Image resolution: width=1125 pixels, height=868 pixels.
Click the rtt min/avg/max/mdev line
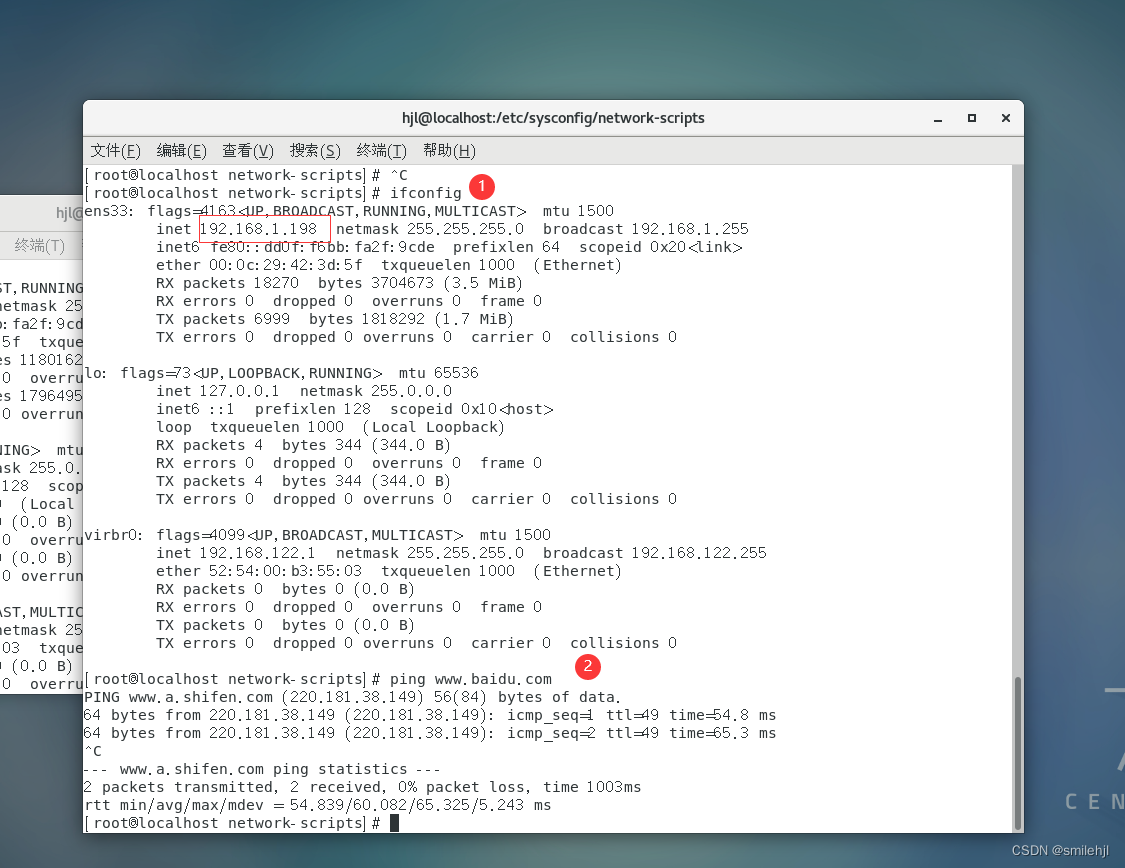[318, 805]
